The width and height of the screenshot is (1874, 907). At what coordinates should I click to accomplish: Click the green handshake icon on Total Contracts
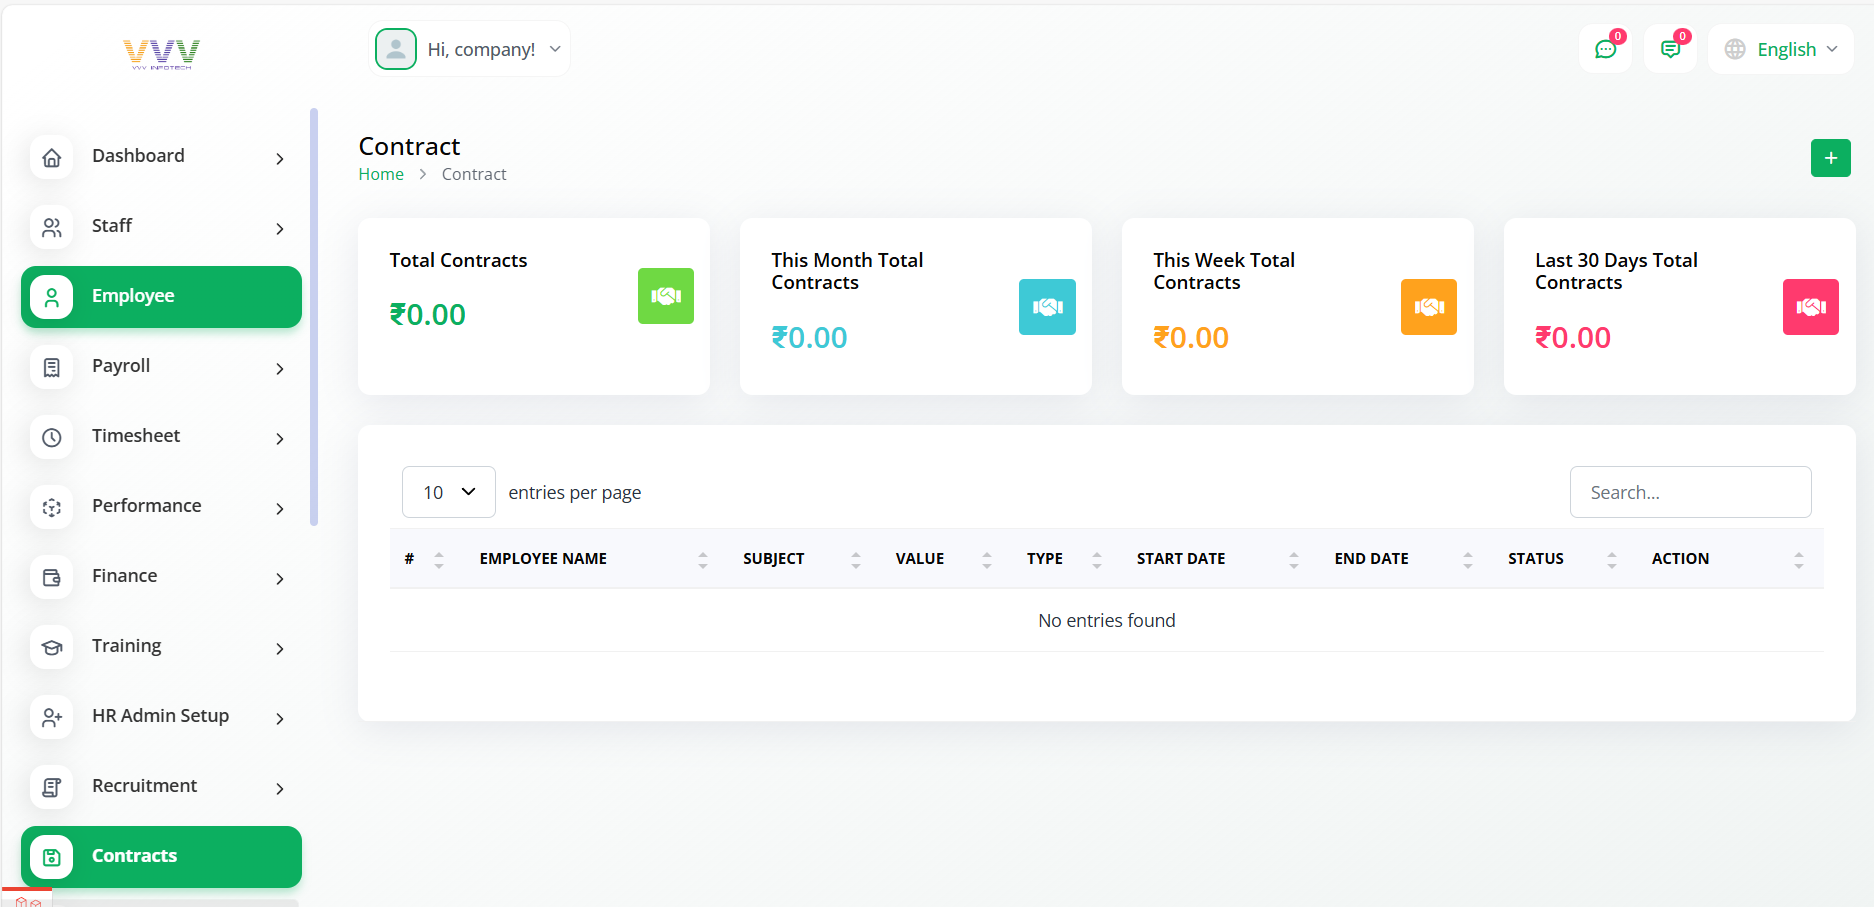pos(665,296)
